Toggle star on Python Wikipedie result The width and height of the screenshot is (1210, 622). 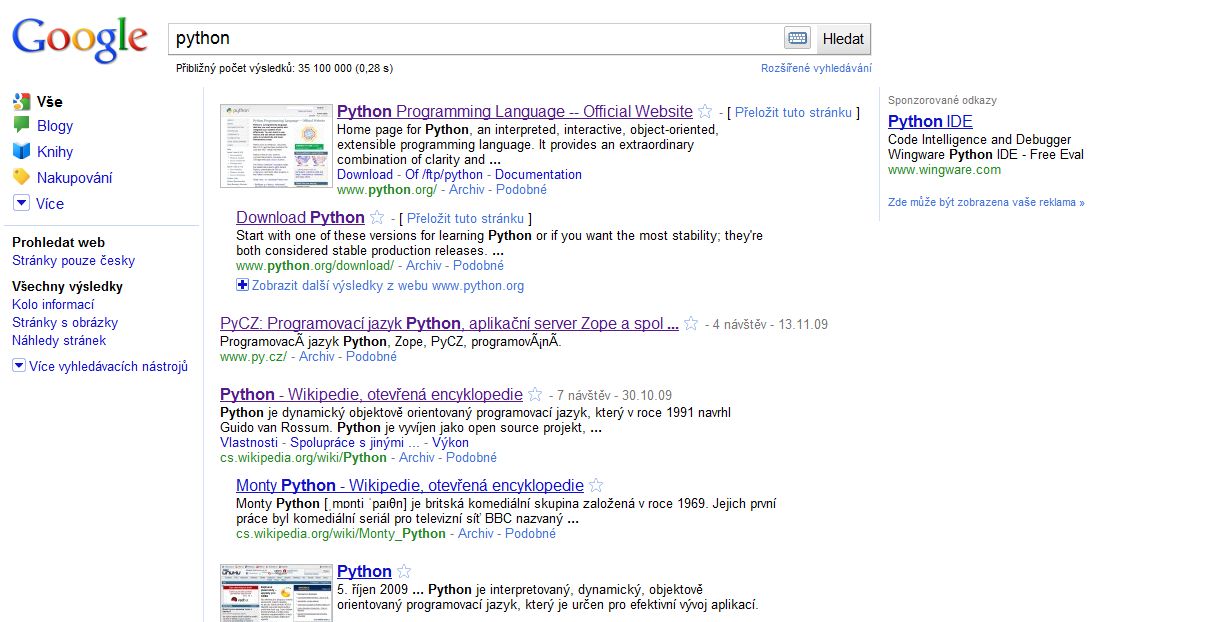click(x=535, y=394)
